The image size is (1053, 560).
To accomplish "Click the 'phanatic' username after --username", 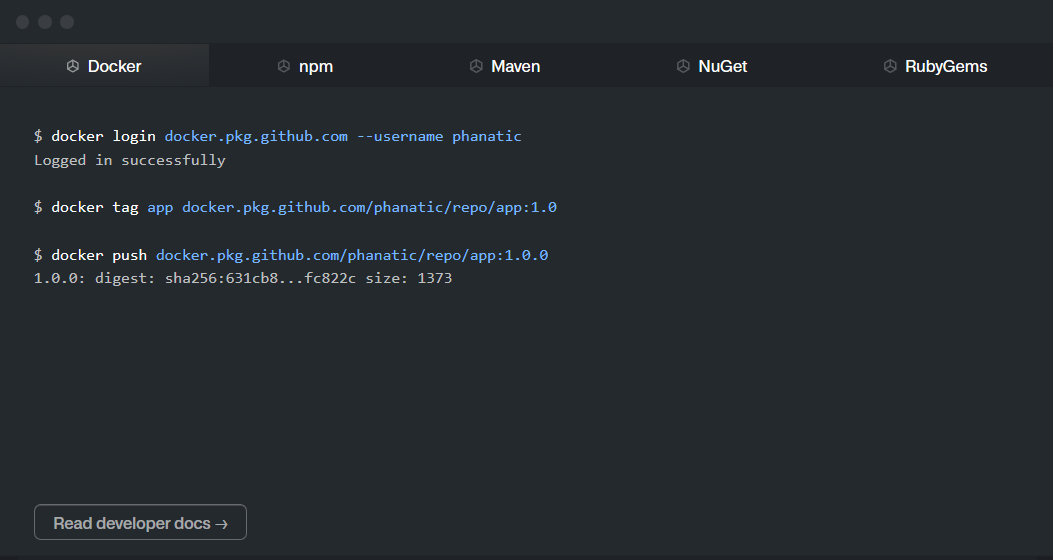I will click(487, 136).
